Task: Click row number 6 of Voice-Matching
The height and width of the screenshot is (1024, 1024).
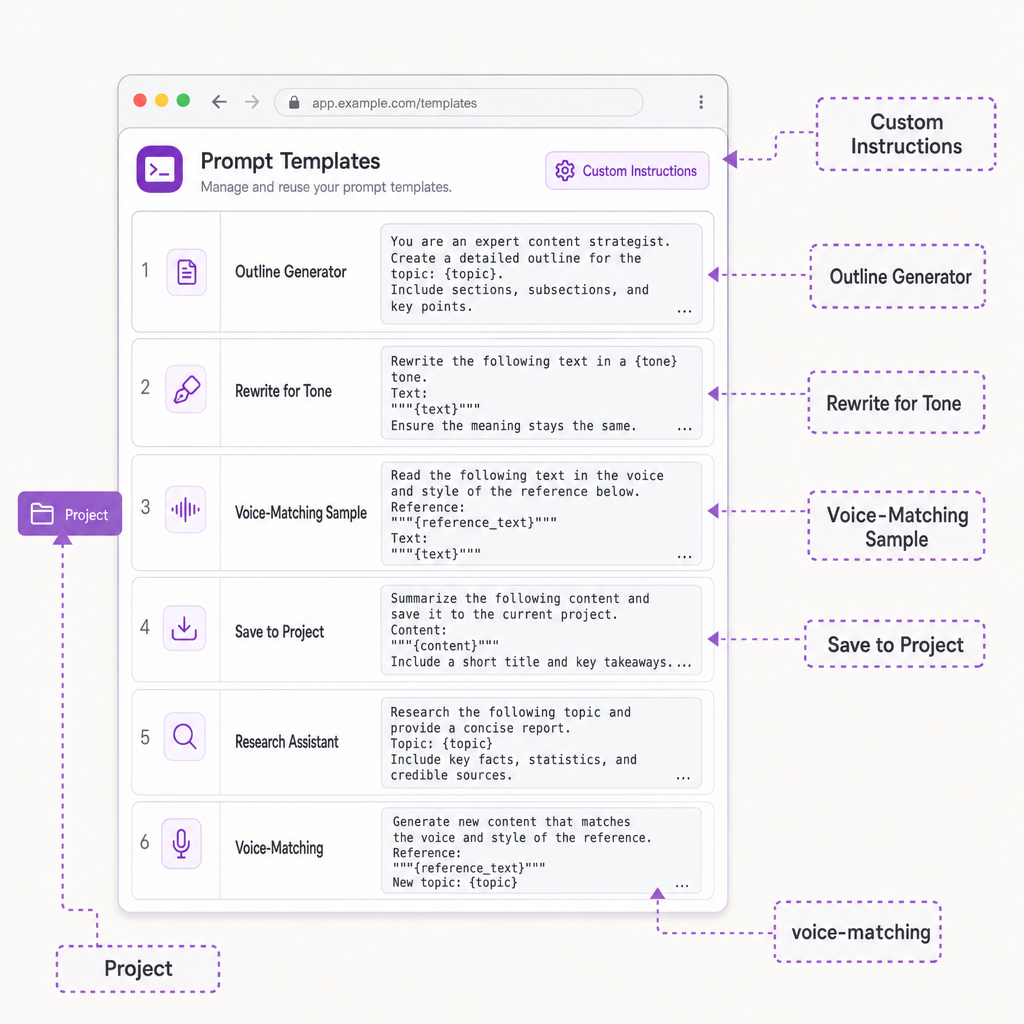Action: pyautogui.click(x=144, y=842)
